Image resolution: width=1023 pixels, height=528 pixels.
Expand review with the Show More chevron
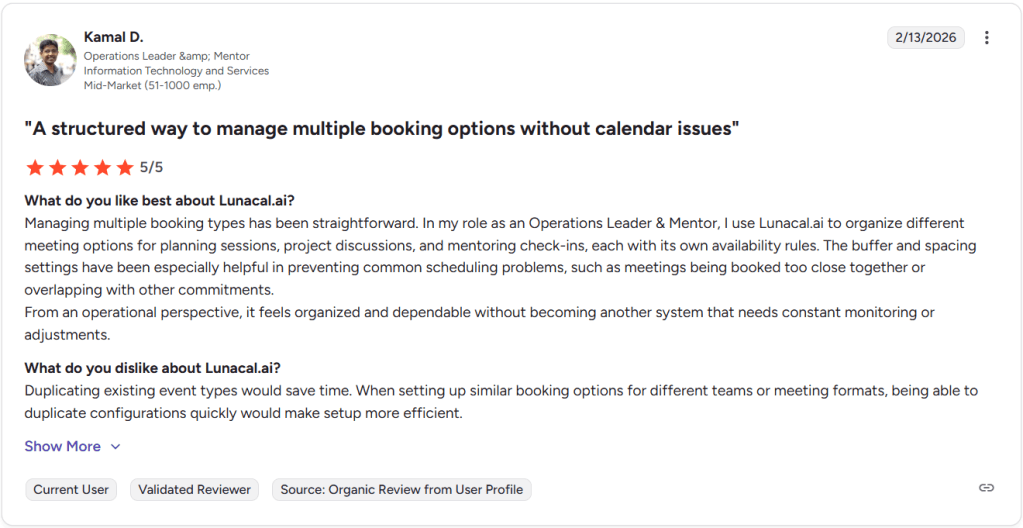(x=115, y=447)
